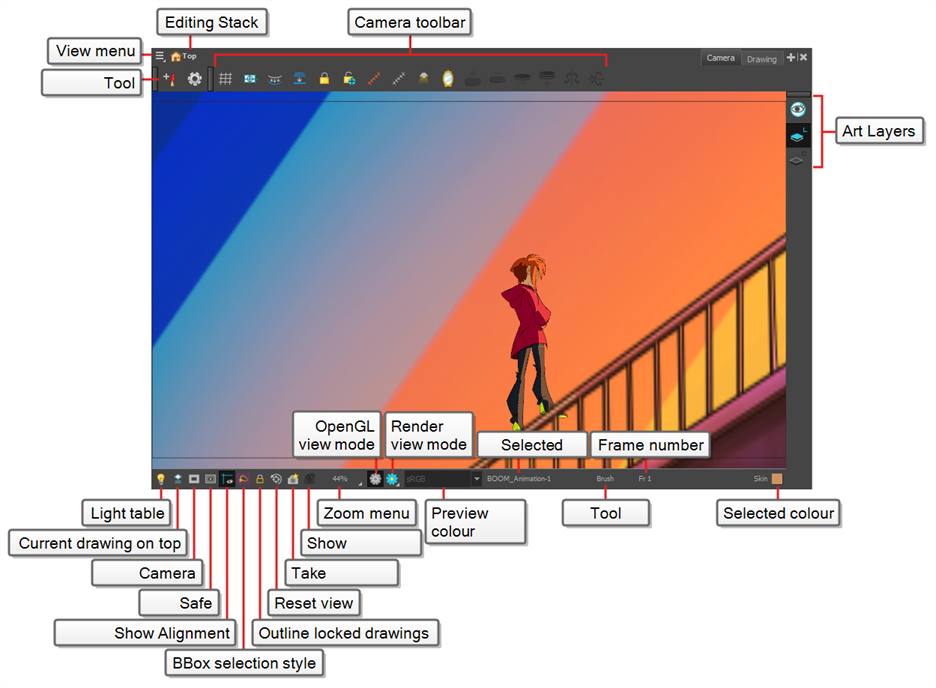936x688 pixels.
Task: Toggle the Safe area display
Action: point(210,479)
